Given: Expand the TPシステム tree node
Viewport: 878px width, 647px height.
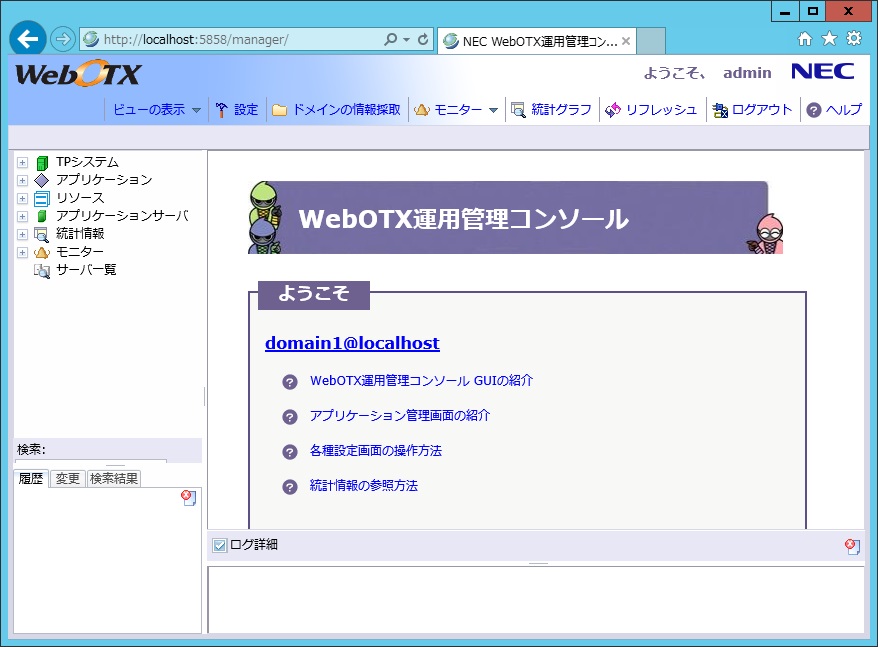Looking at the screenshot, I should (x=22, y=163).
